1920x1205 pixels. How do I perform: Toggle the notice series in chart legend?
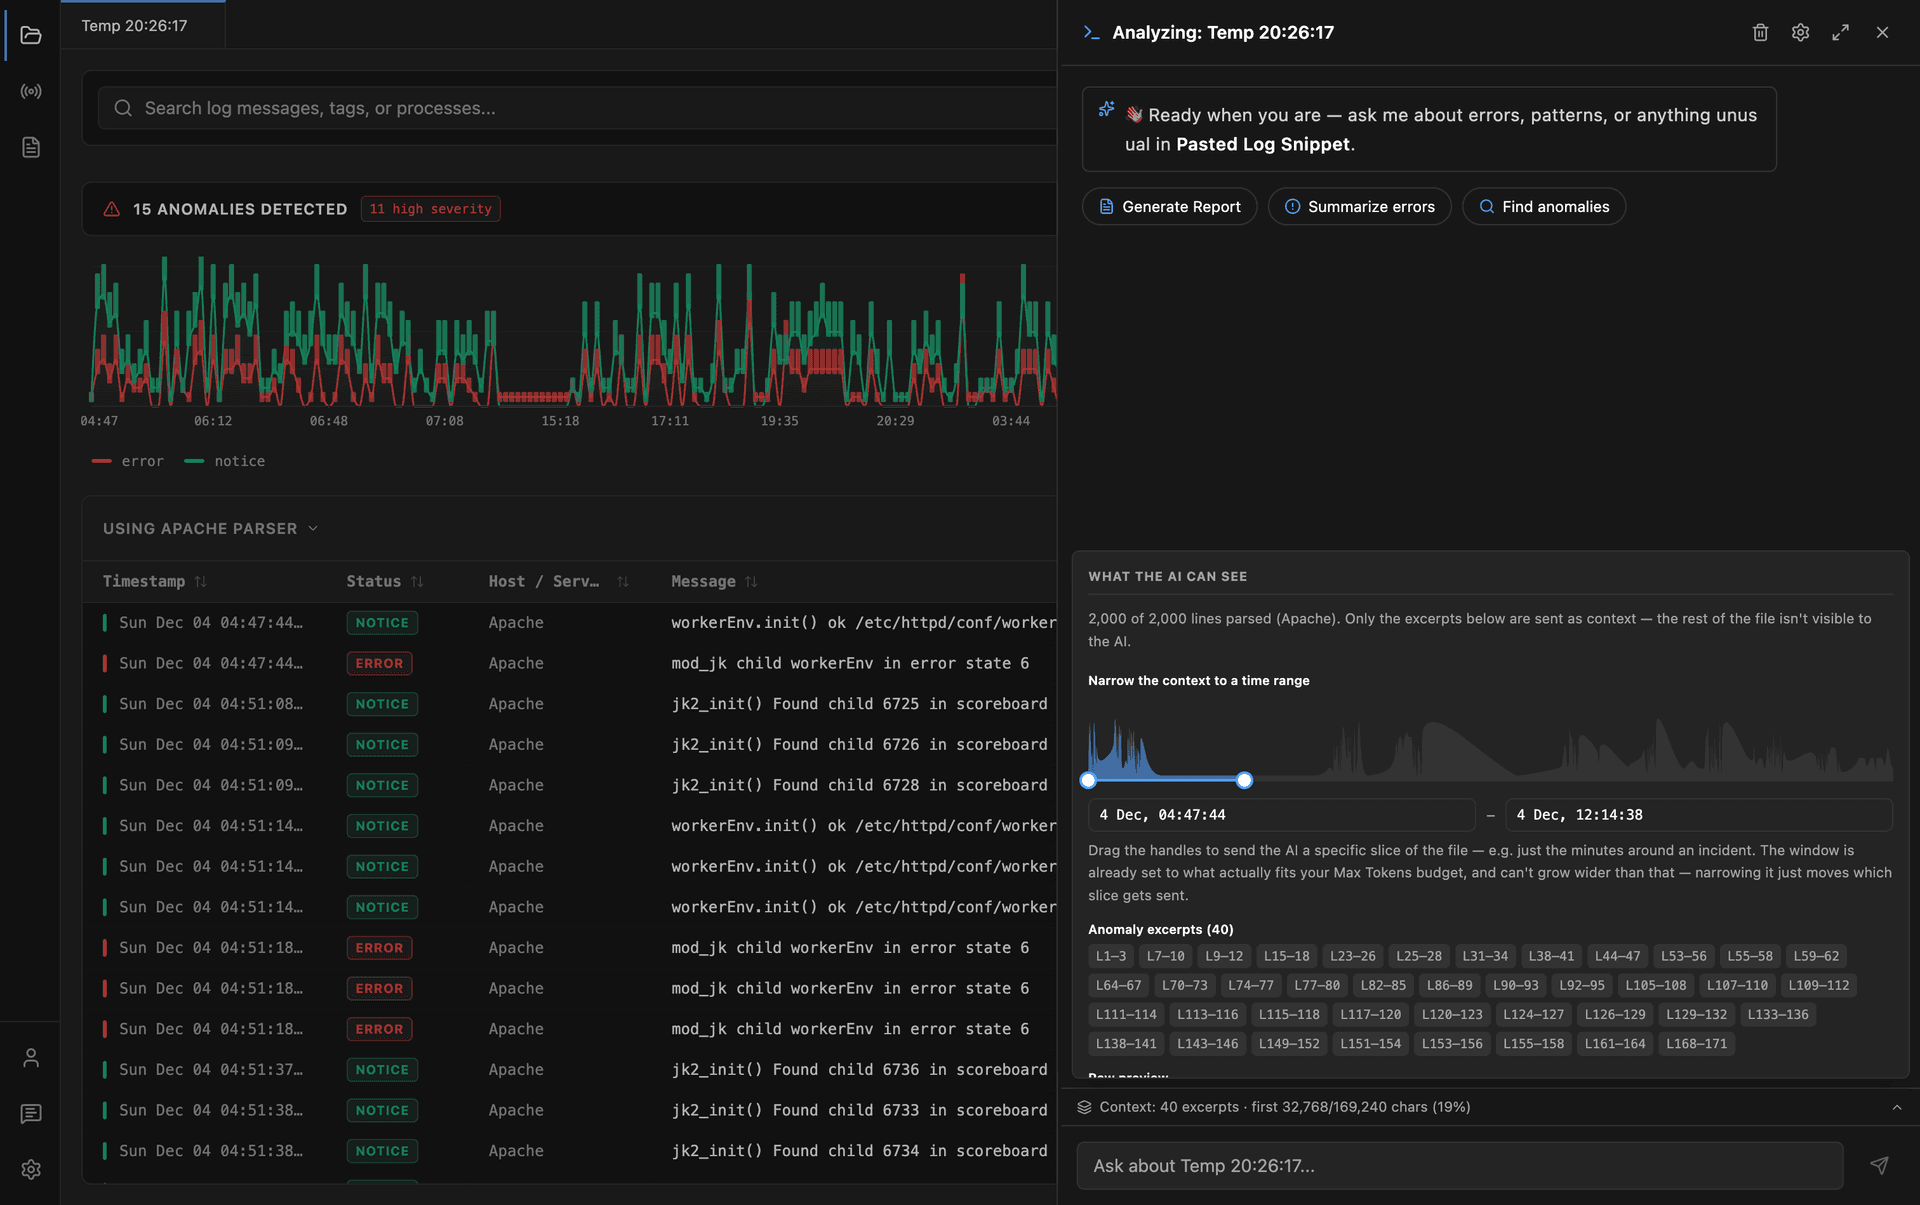(225, 462)
